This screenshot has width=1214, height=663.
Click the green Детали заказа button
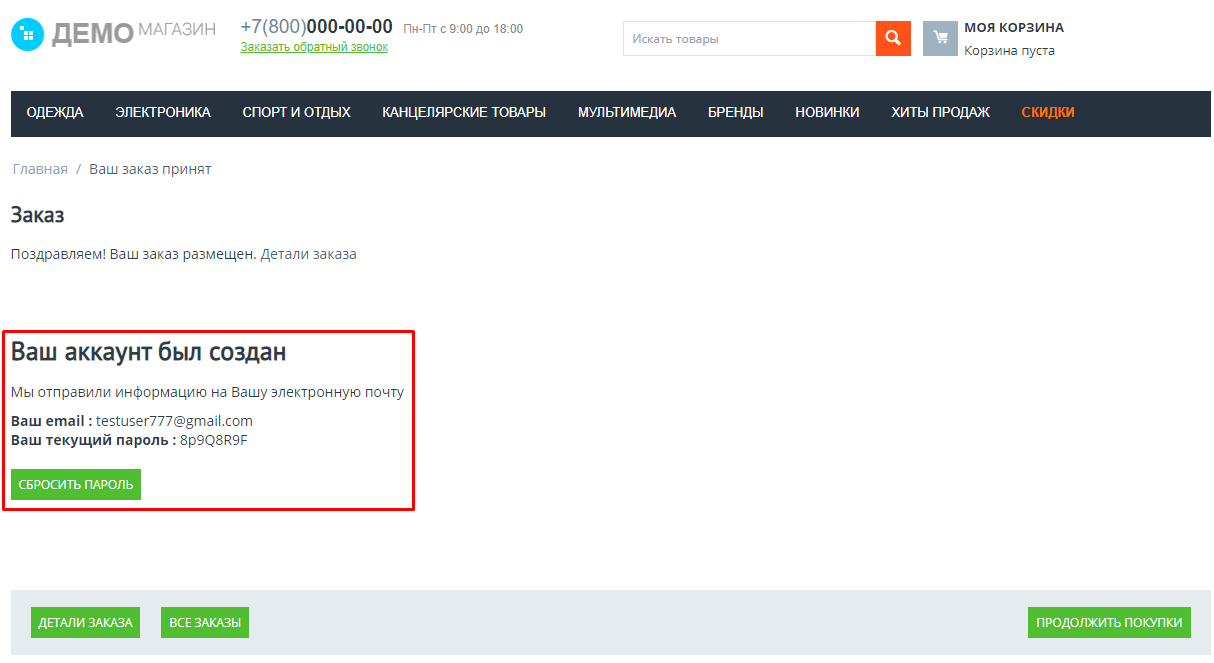pos(85,622)
